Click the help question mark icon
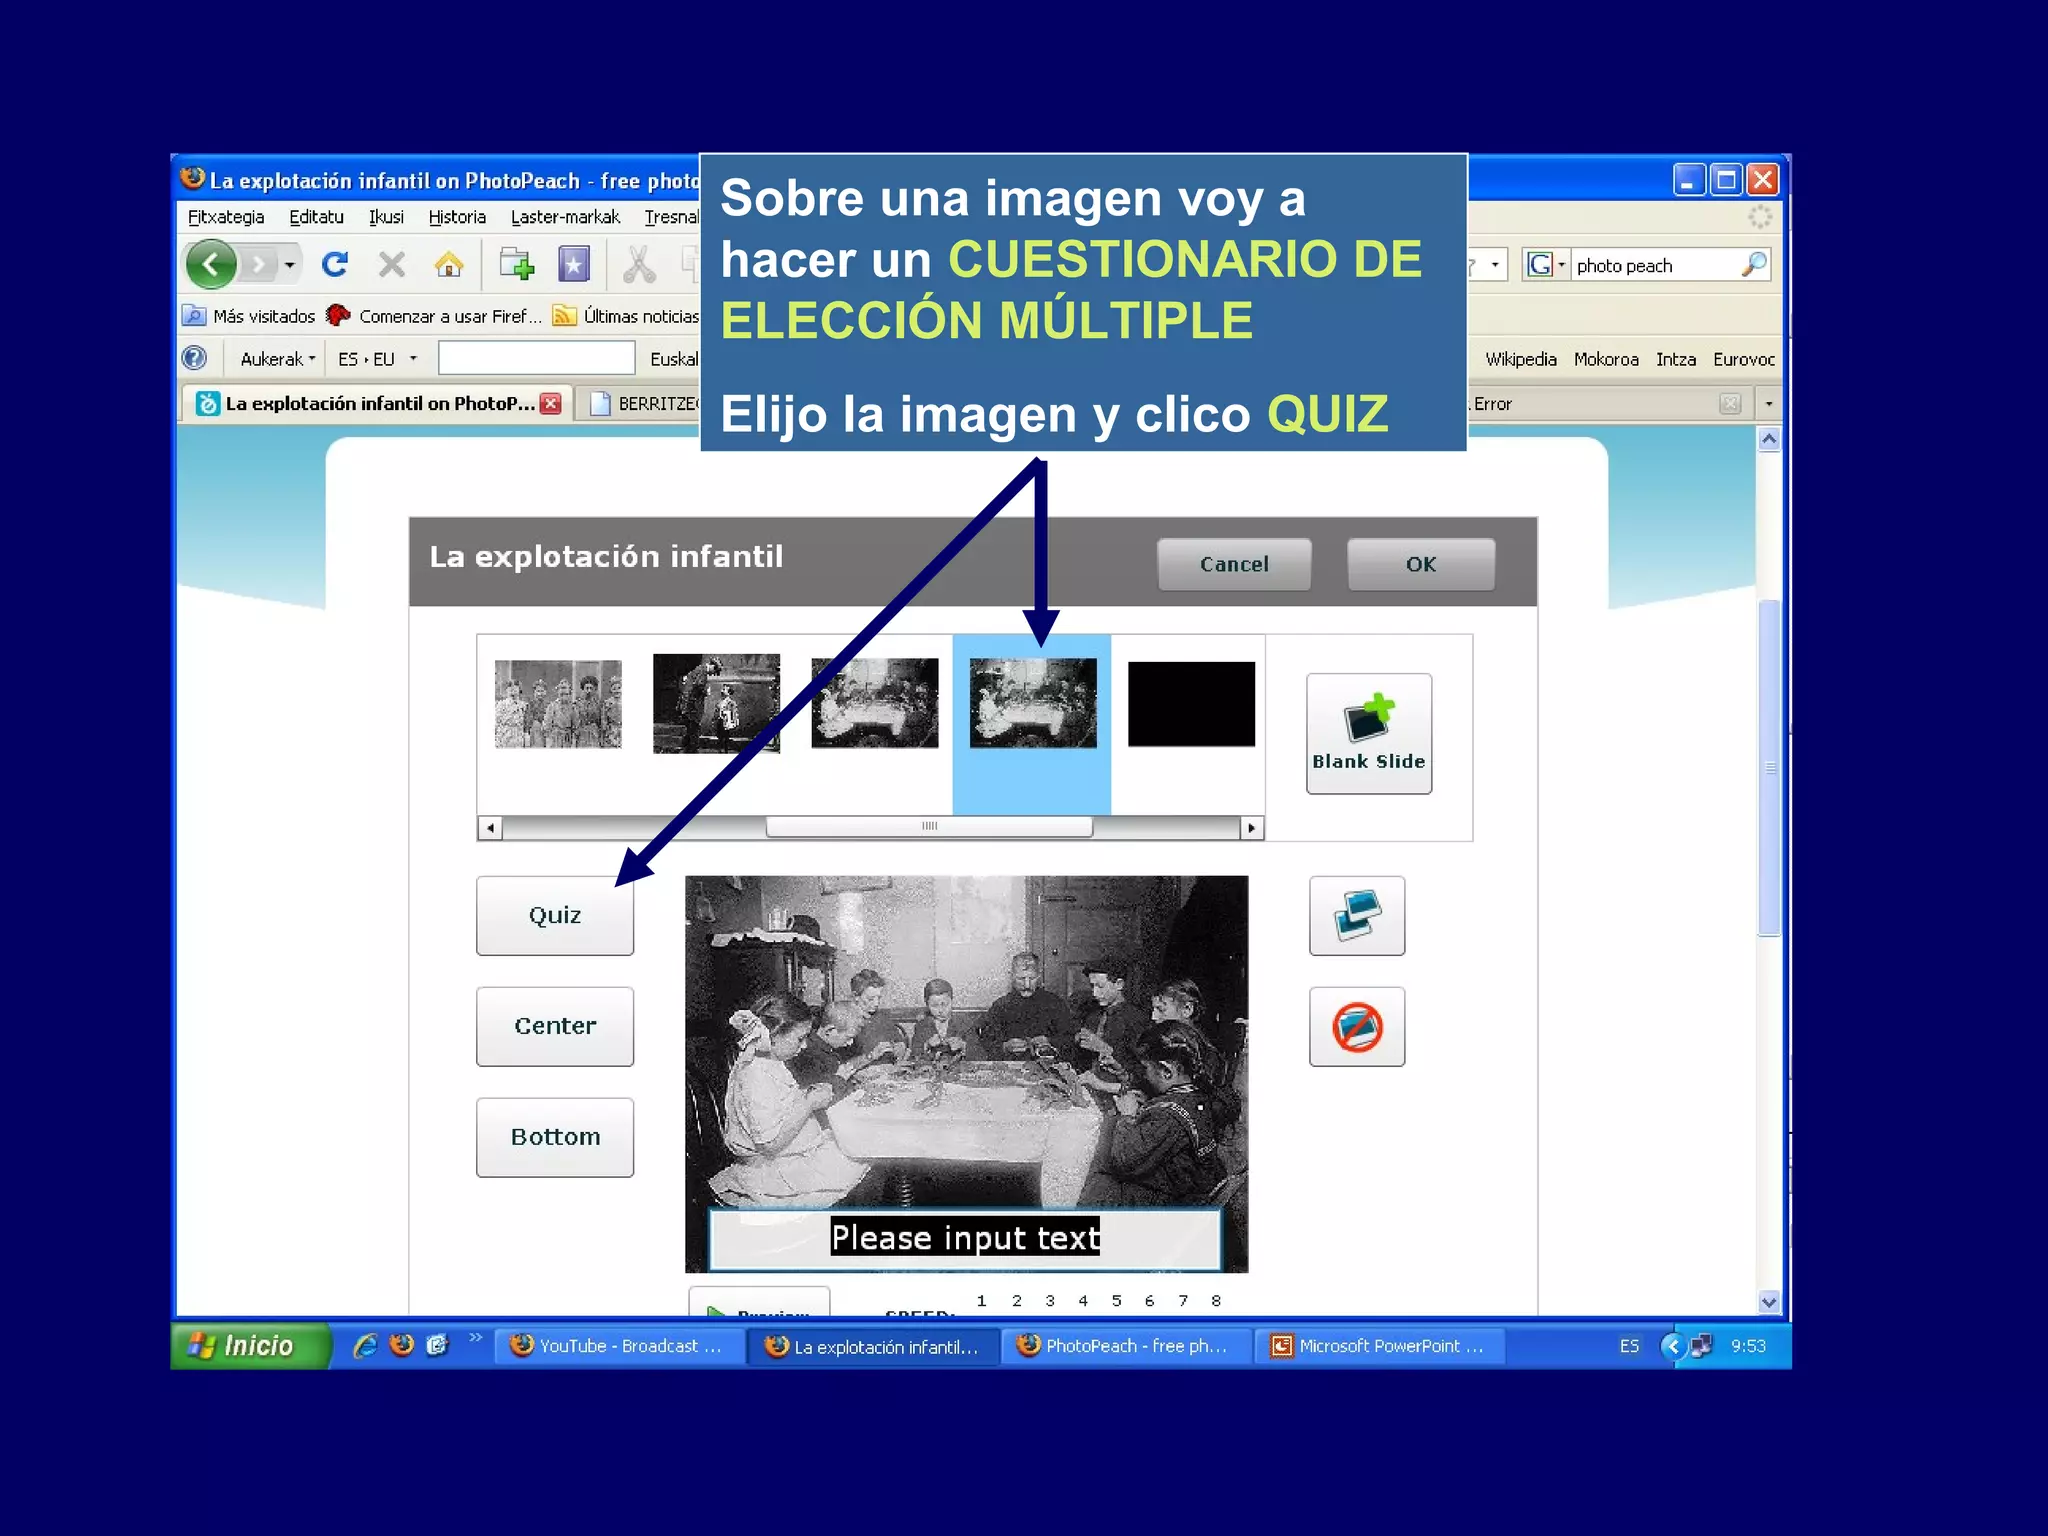 (195, 358)
